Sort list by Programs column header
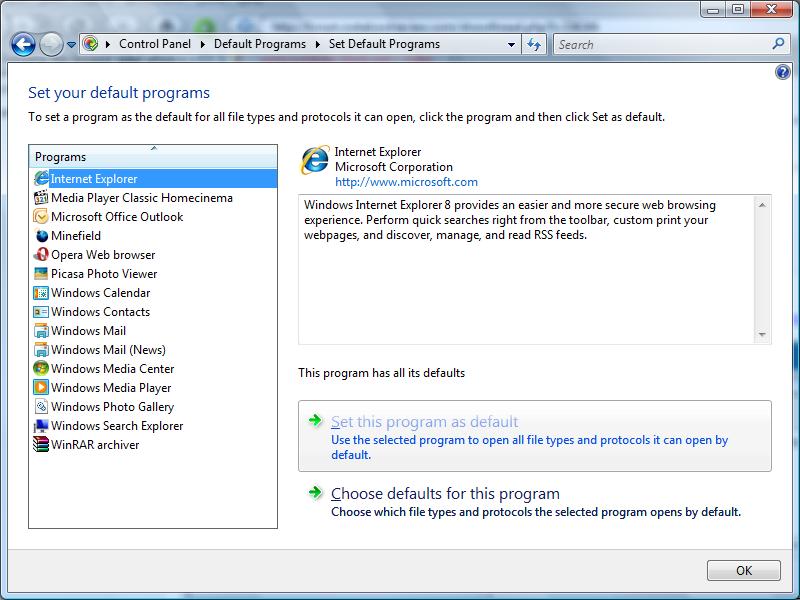The image size is (800, 600). click(x=153, y=157)
